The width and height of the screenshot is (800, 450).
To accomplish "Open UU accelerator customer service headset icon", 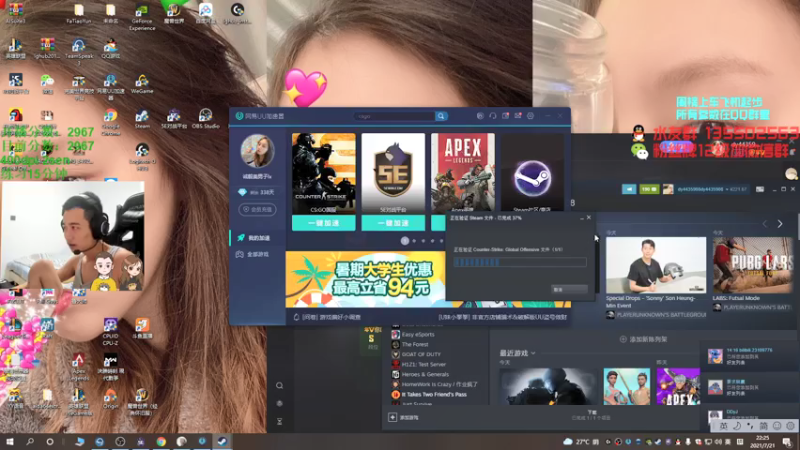I will pyautogui.click(x=492, y=116).
